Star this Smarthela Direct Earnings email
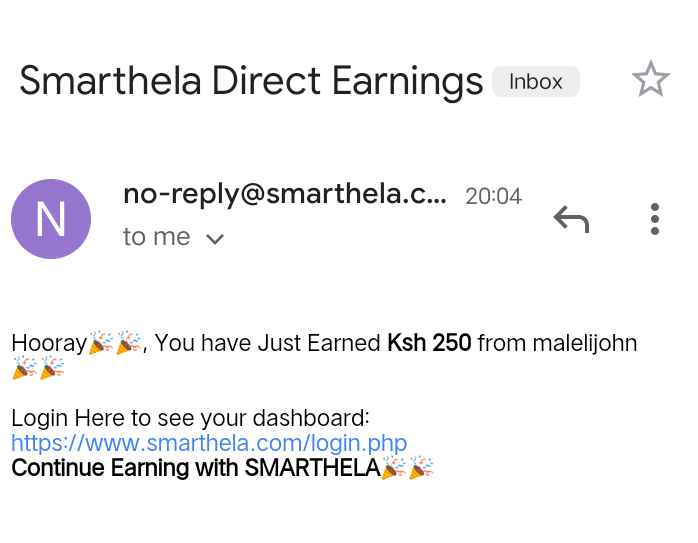Screen dimensions: 698x543 651,80
